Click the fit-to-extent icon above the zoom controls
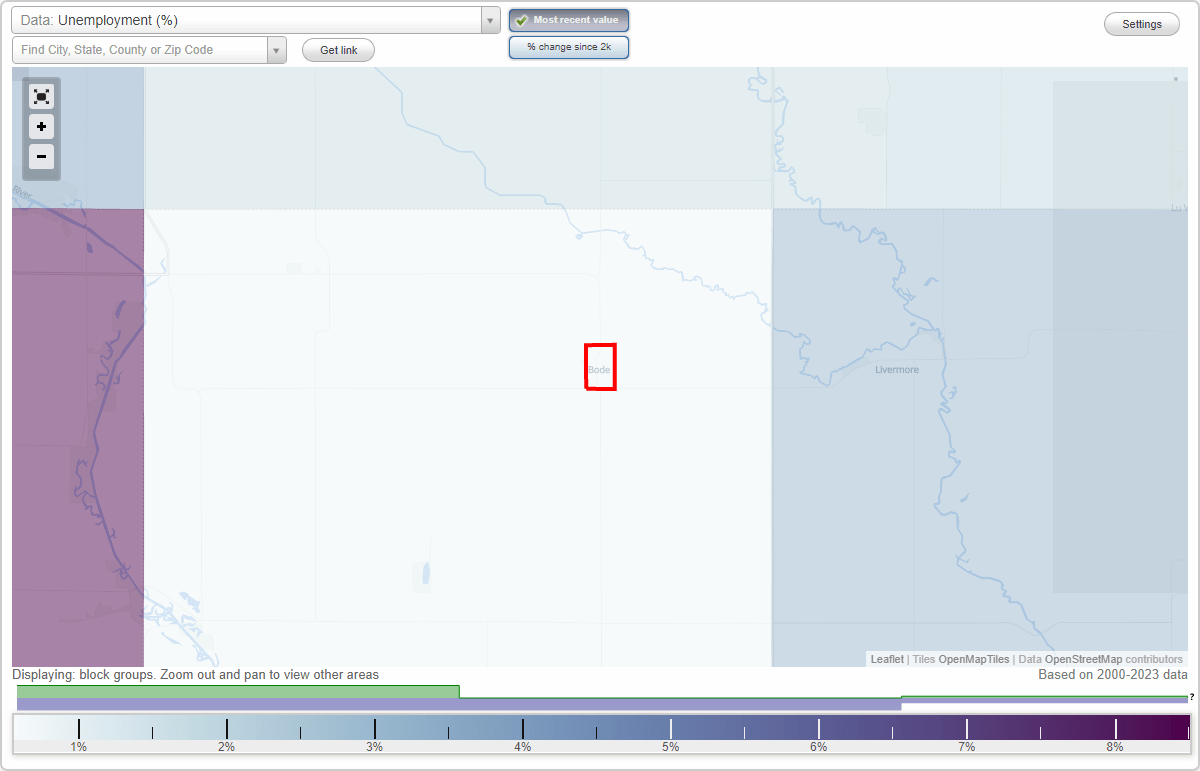 41,96
